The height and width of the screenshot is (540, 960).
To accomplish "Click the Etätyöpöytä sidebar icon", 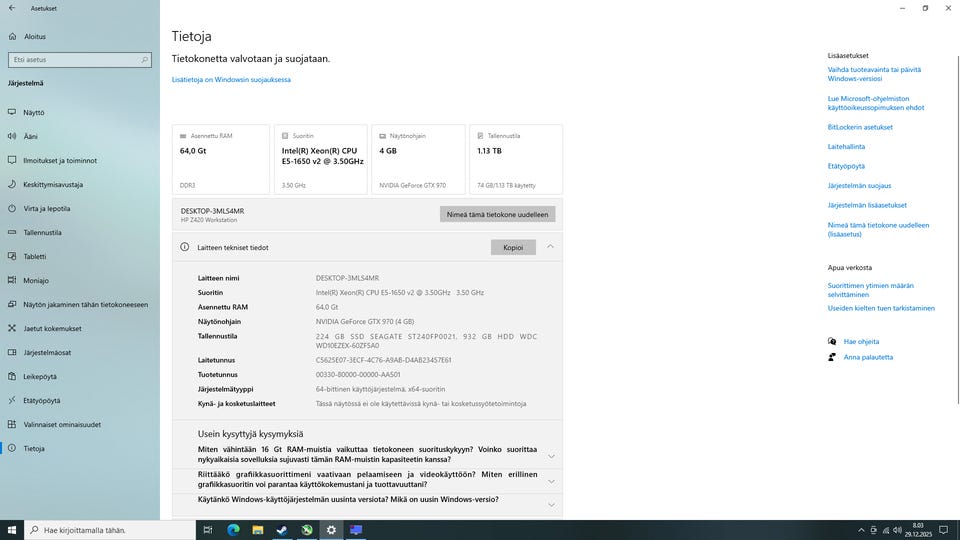I will 12,400.
